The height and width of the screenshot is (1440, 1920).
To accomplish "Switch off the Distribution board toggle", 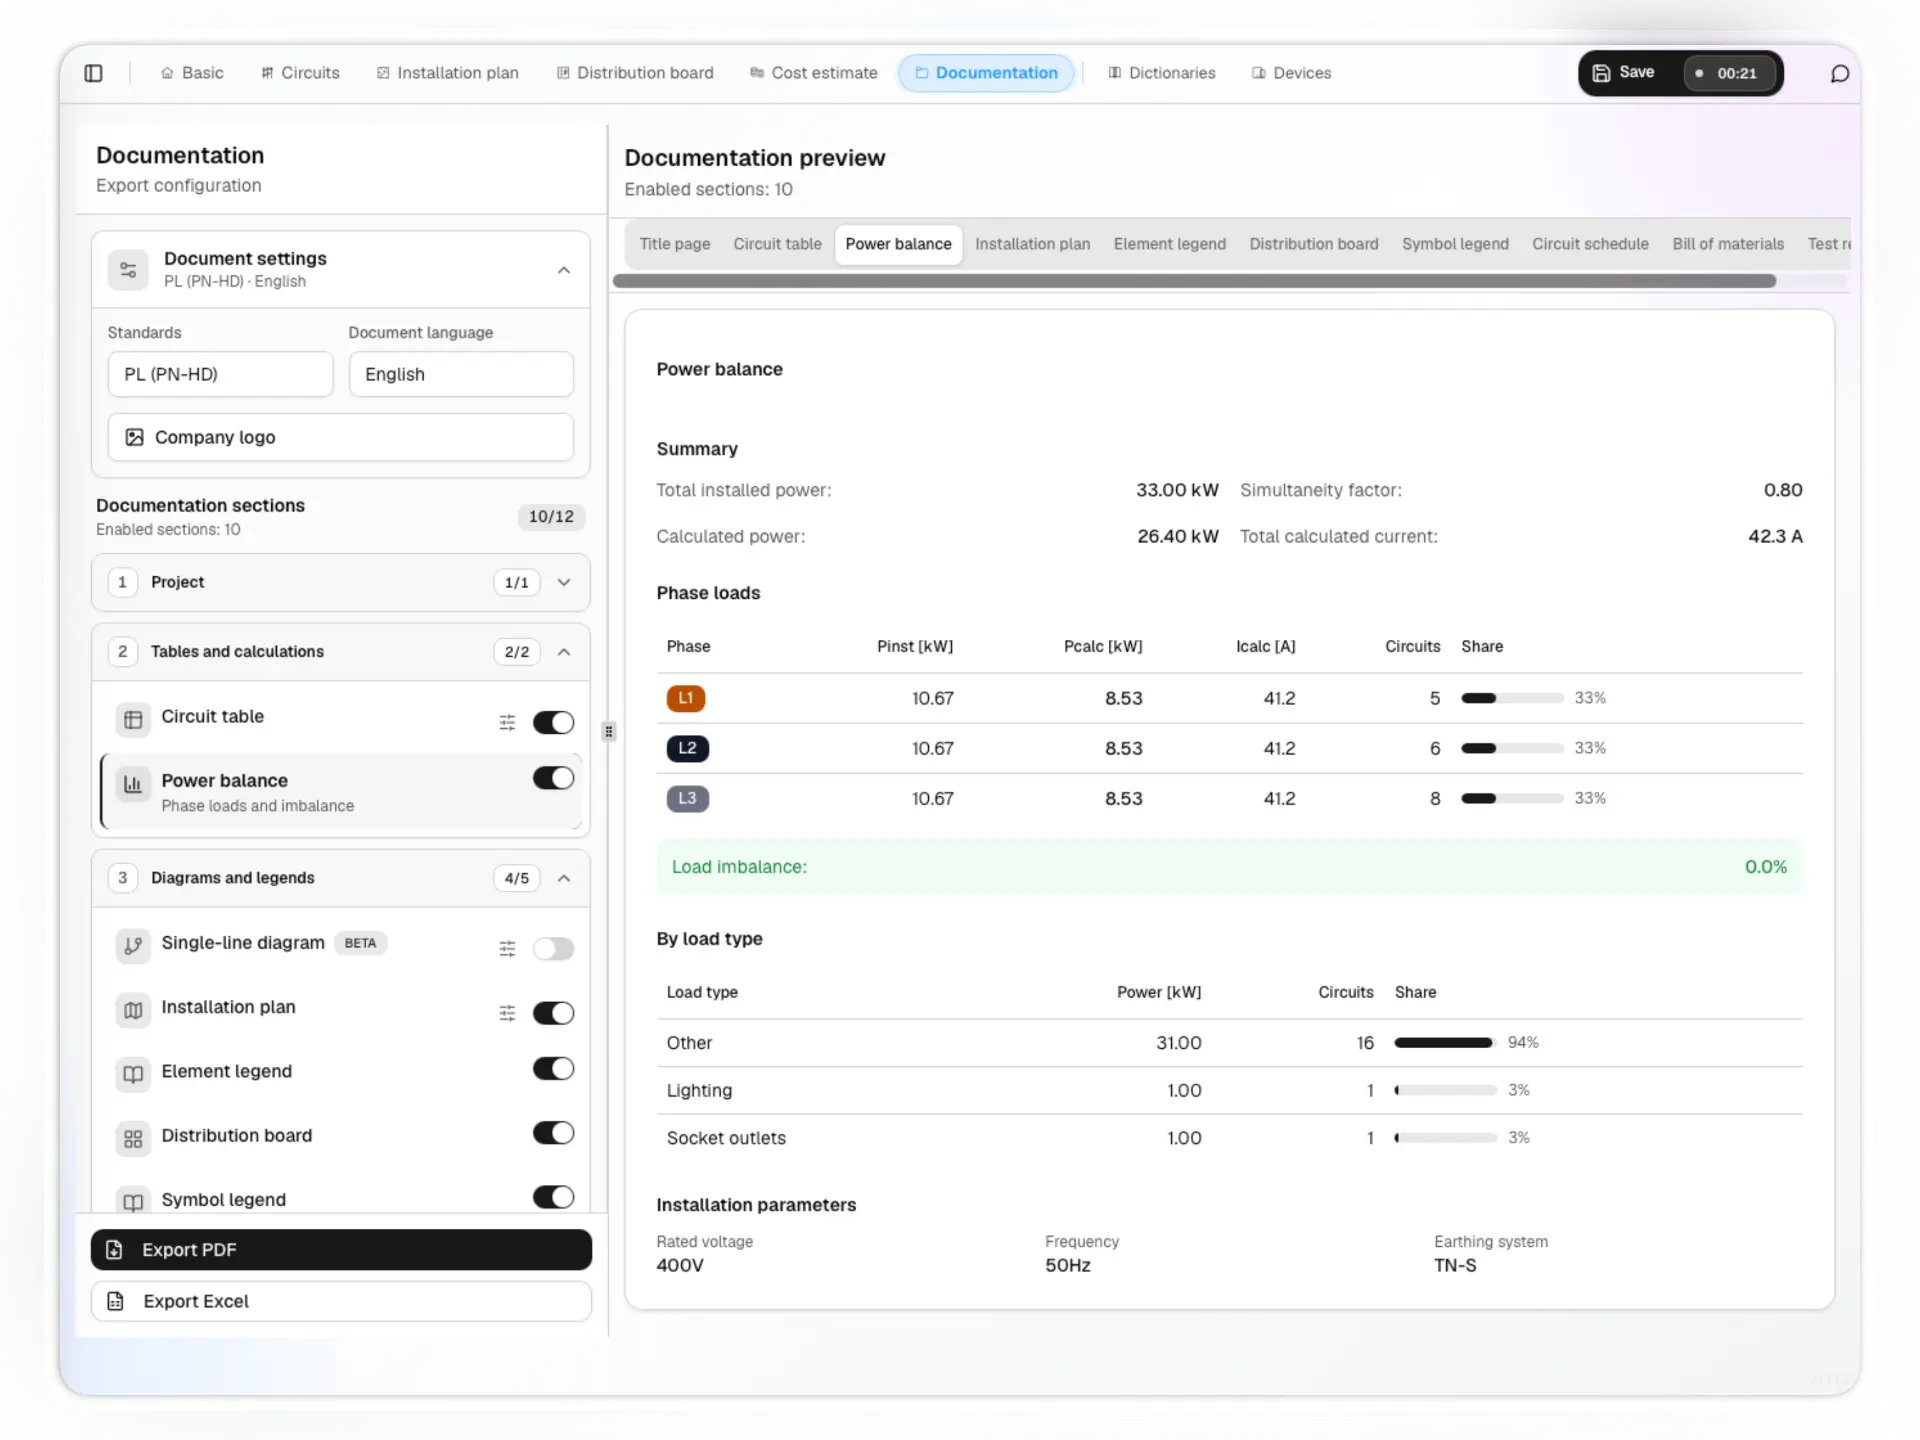I will pos(553,1132).
